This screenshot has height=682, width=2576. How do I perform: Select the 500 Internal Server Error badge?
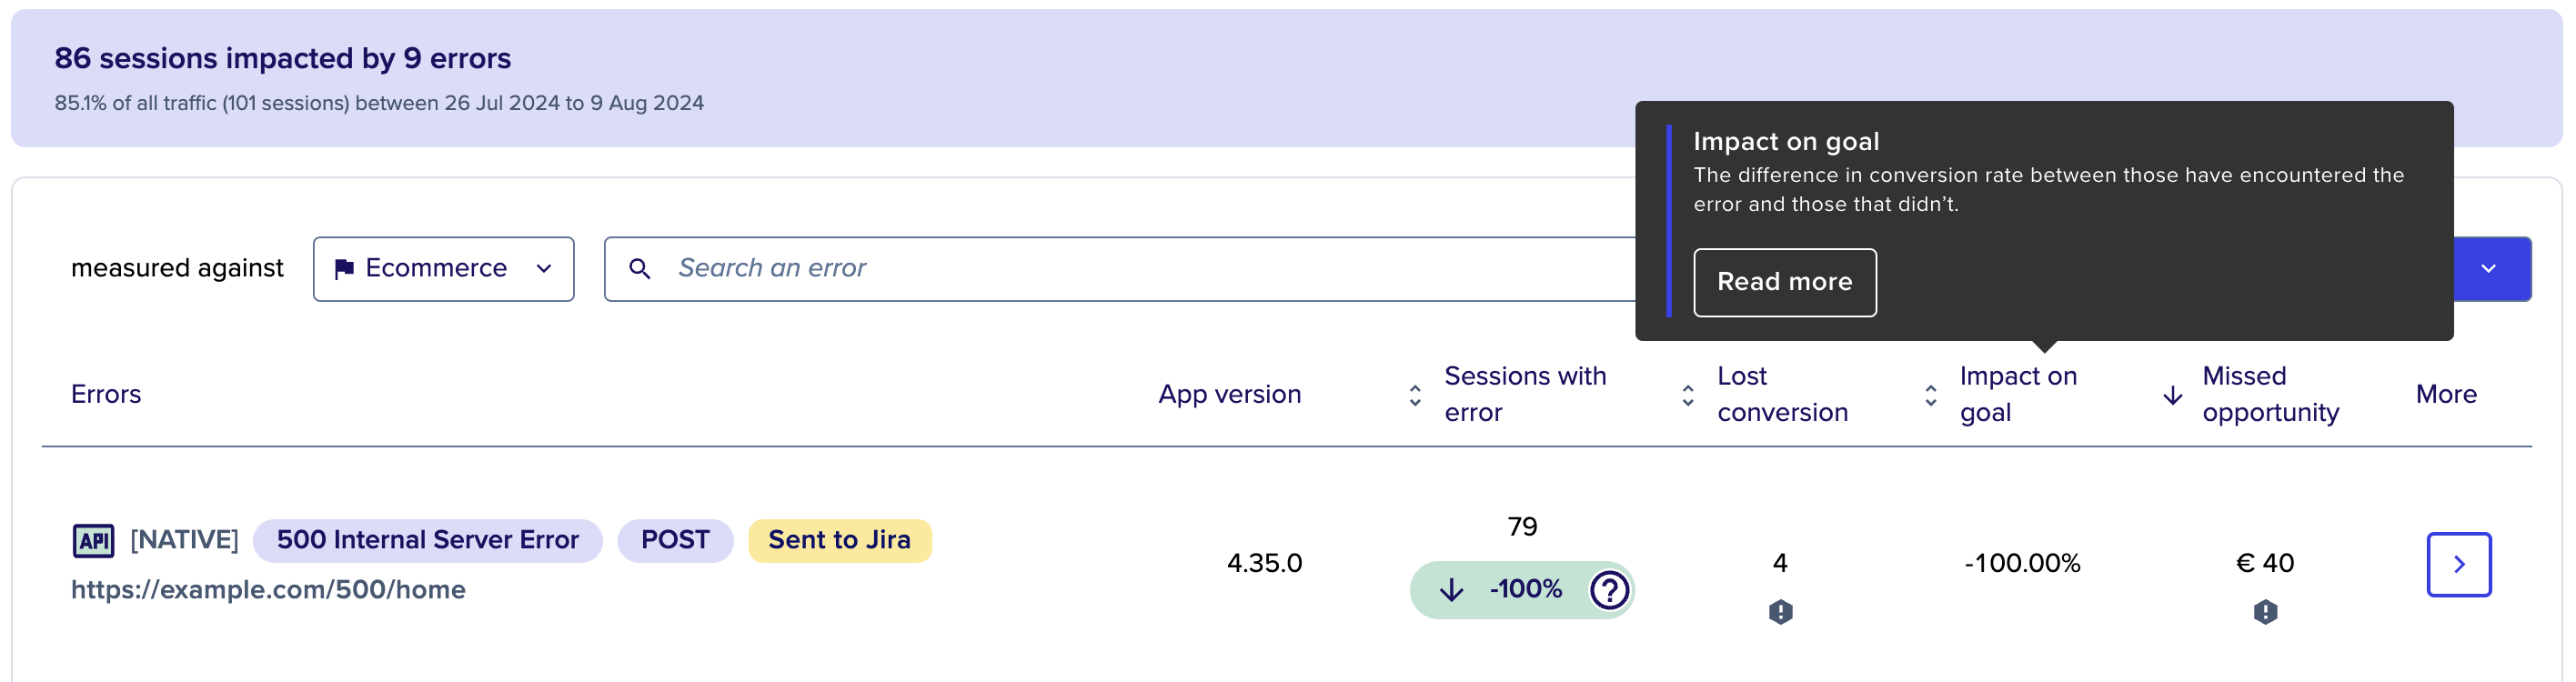(x=428, y=539)
